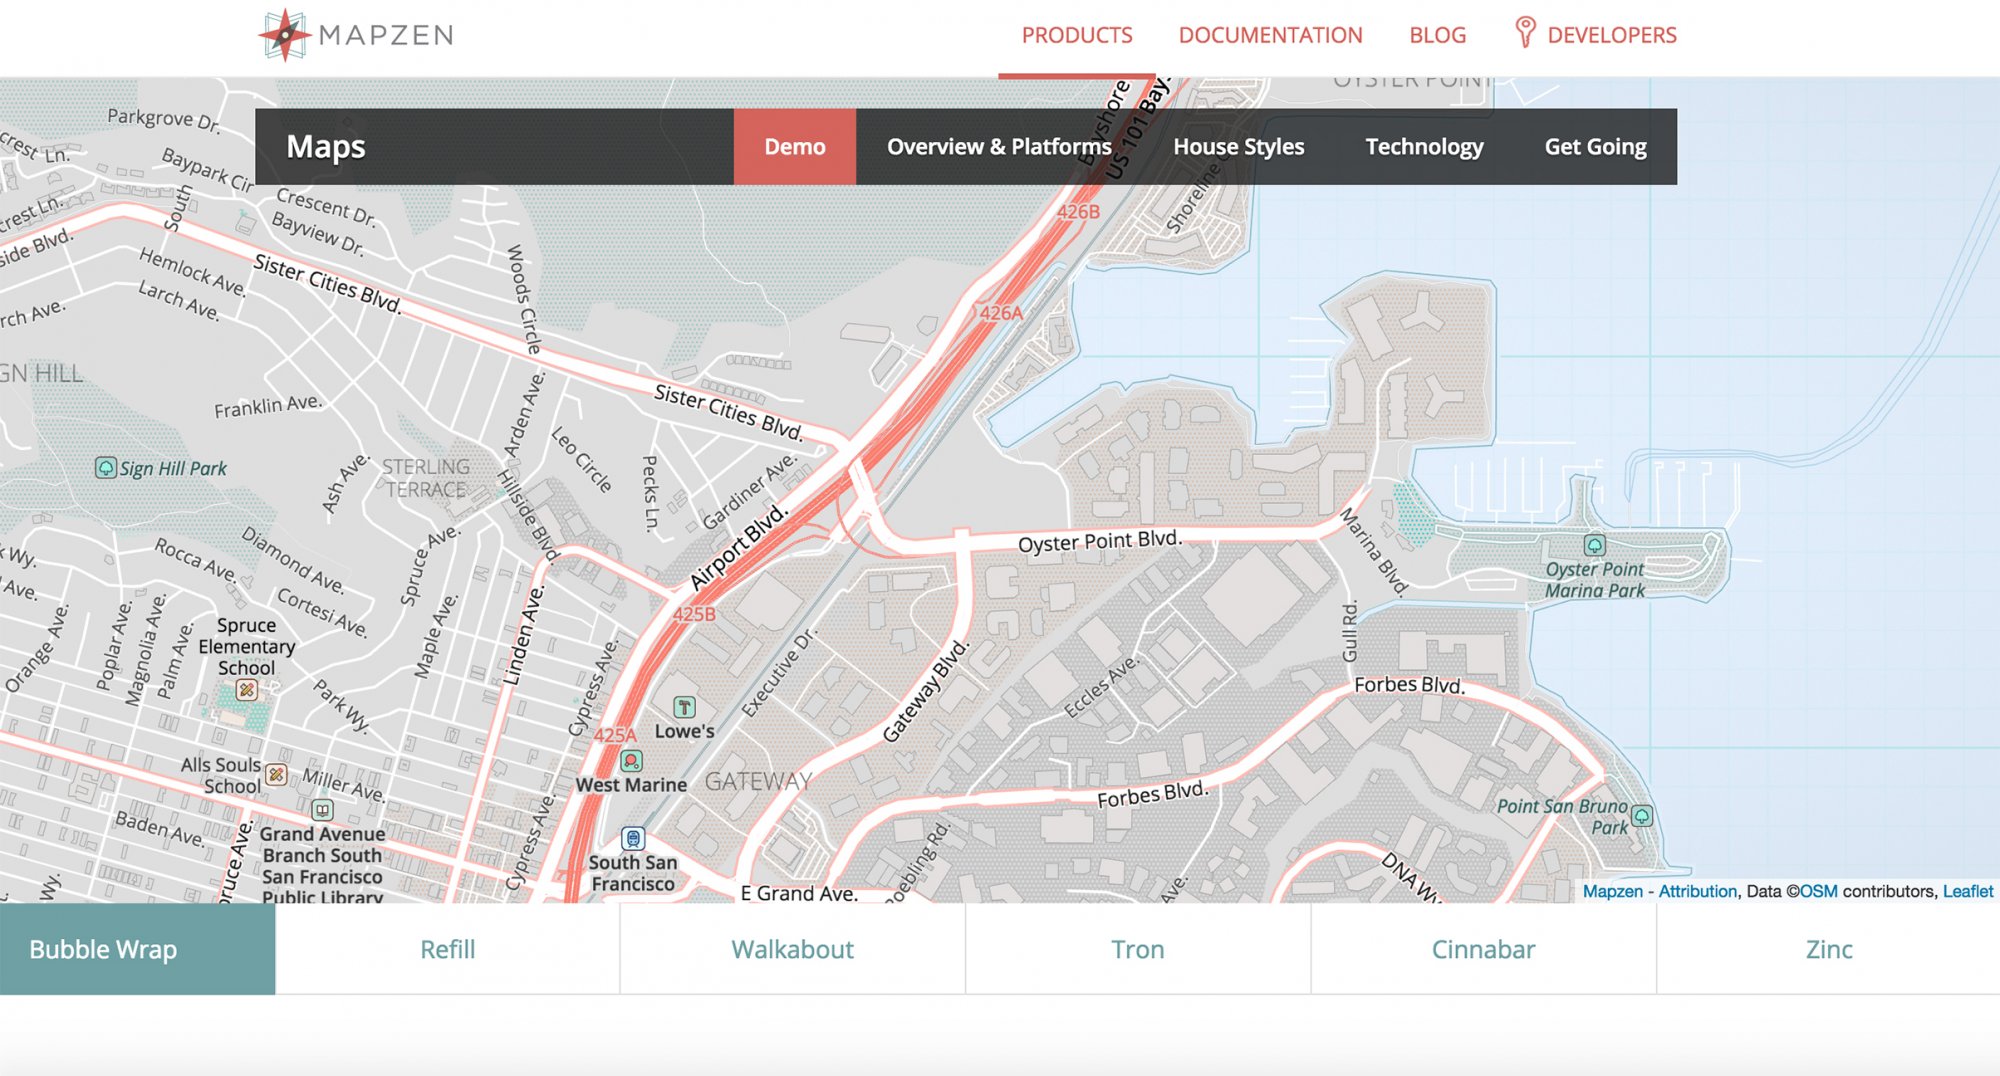Click the Oyster Point Blvd. label

(1099, 541)
